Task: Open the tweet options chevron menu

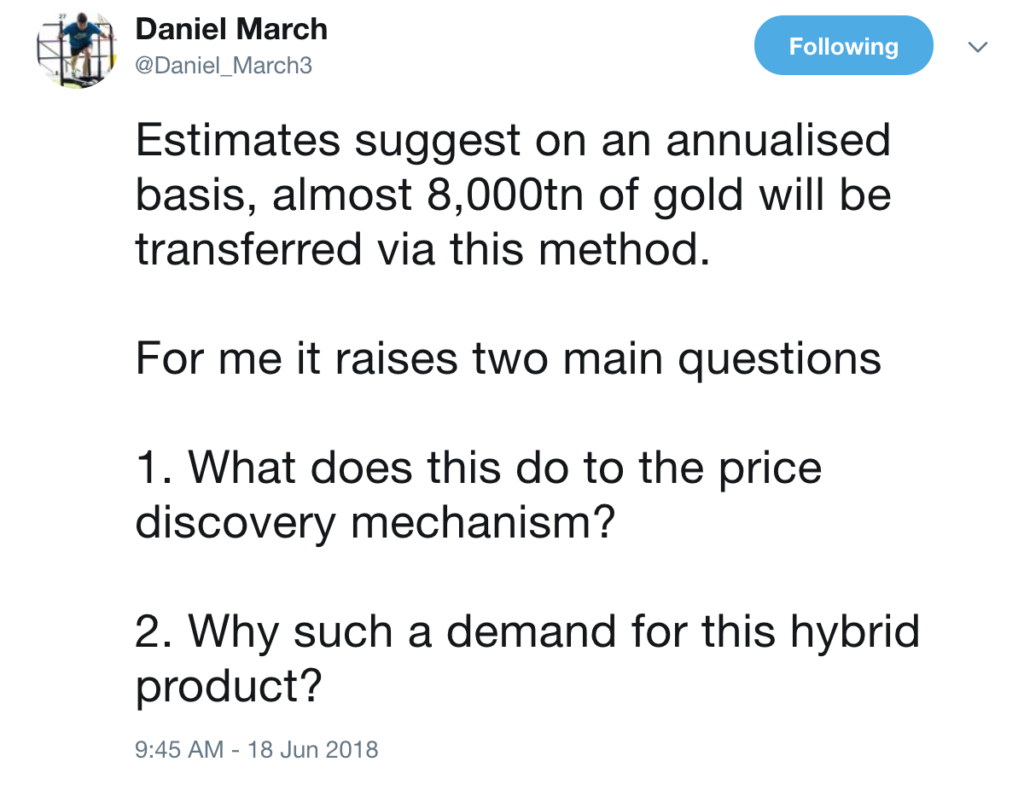Action: [x=977, y=46]
